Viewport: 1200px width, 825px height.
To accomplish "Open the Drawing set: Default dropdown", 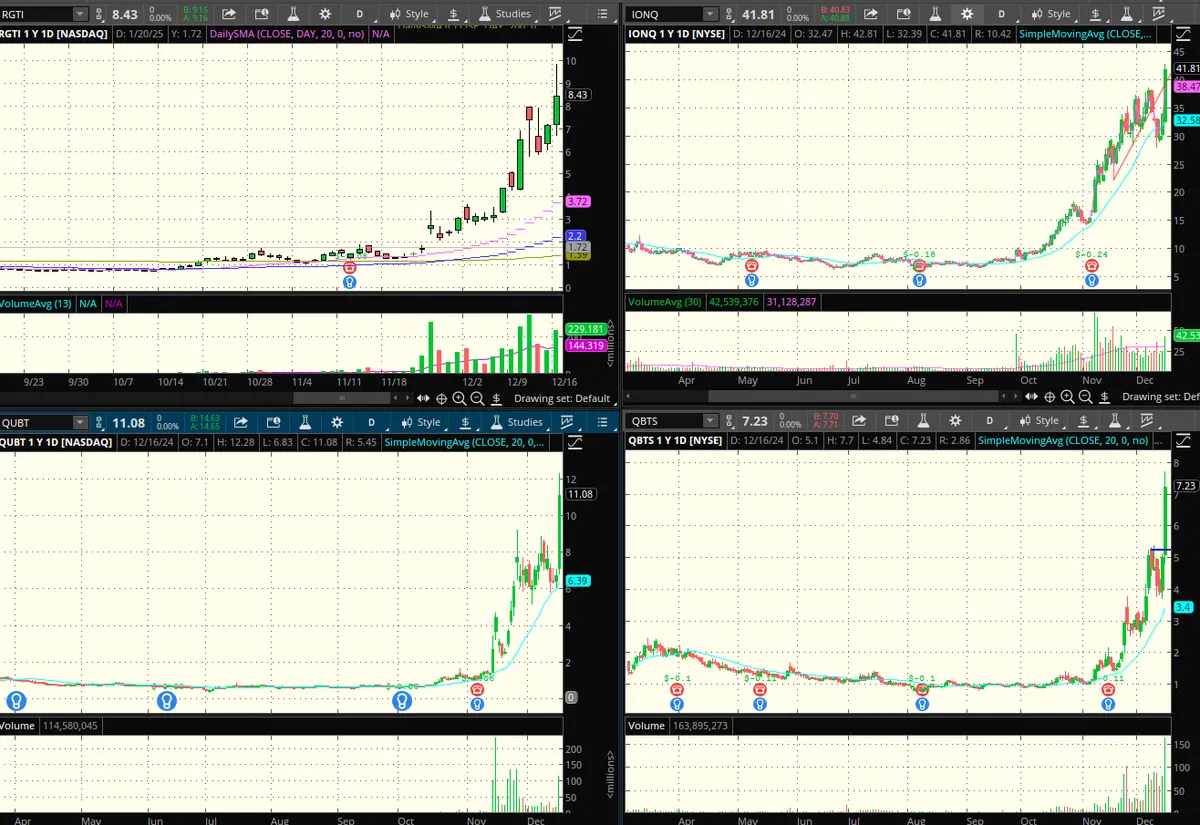I will [561, 398].
